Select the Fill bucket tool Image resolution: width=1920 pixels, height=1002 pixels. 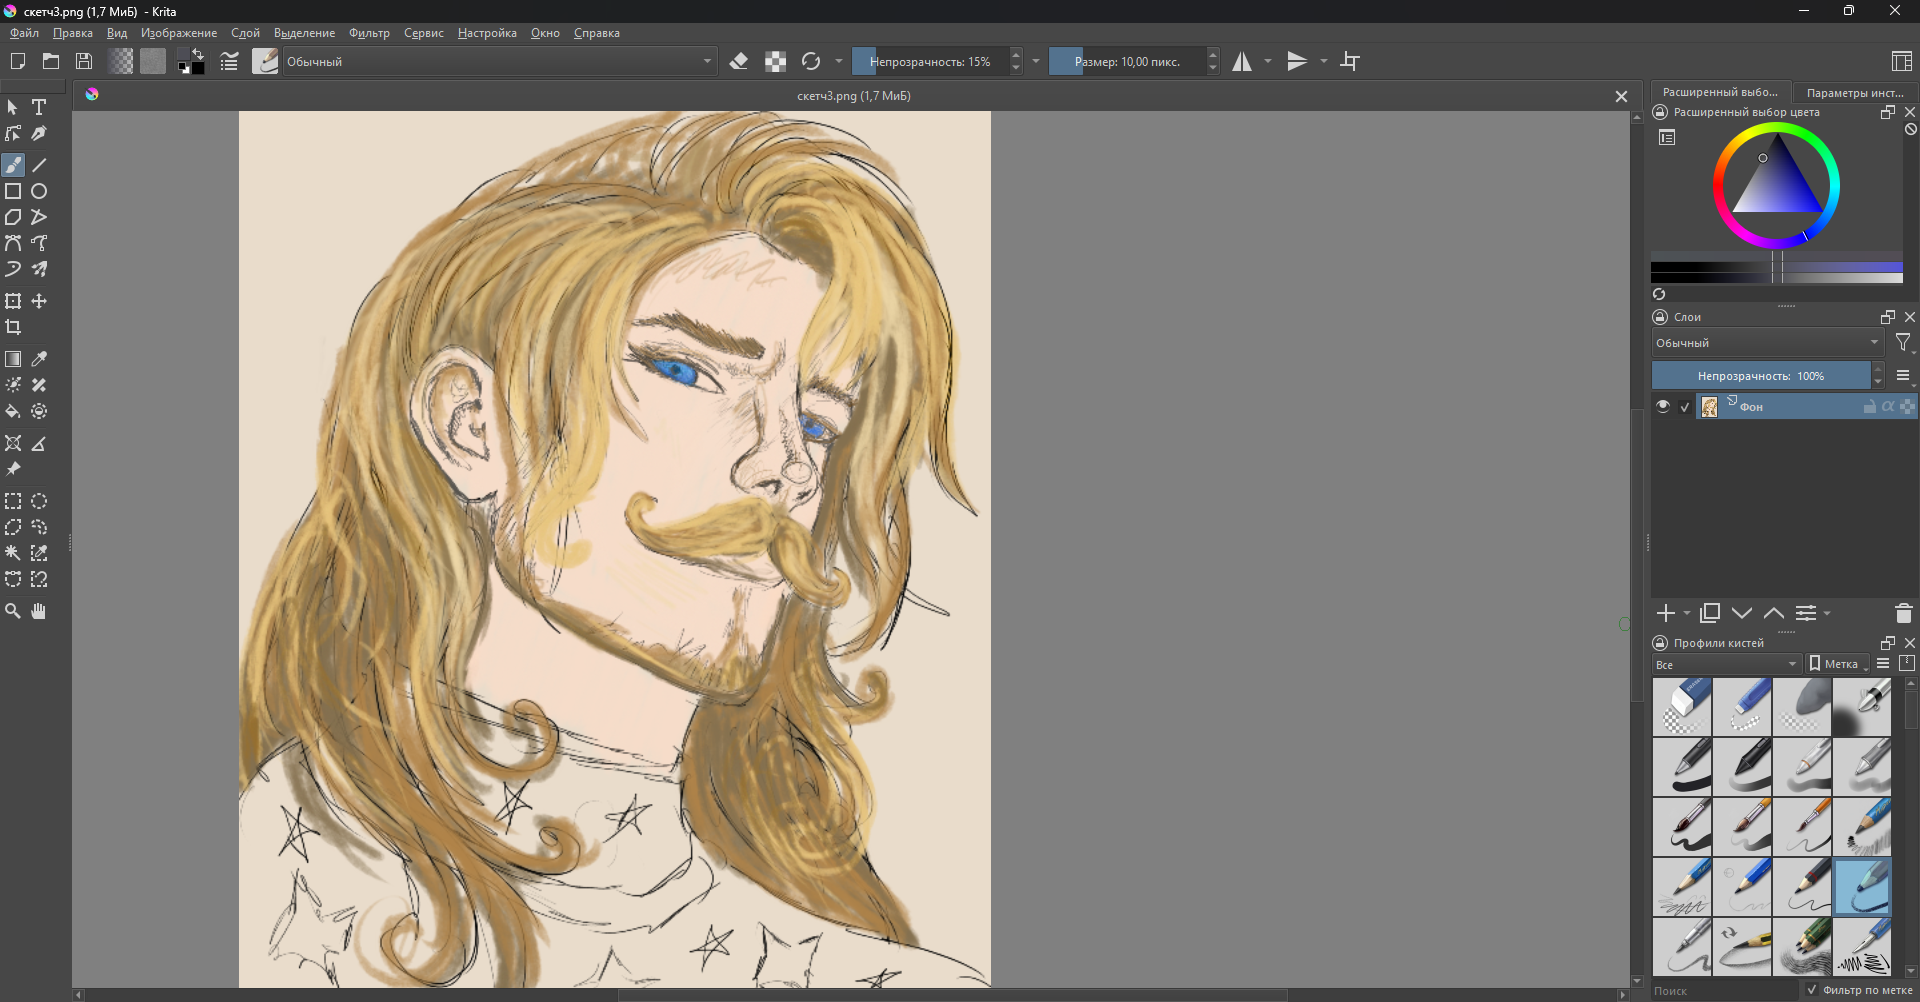[13, 411]
